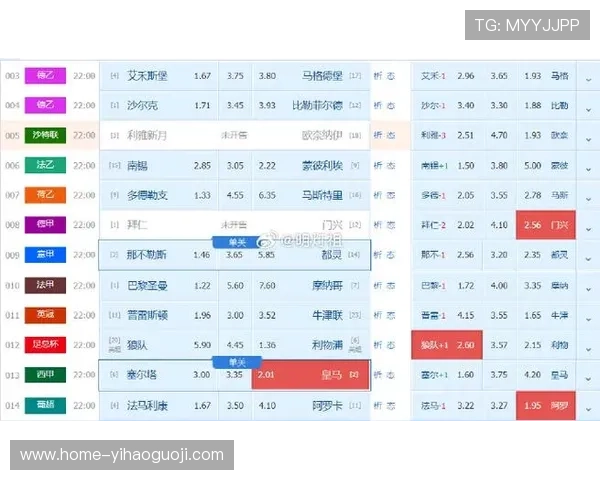Select 利物浦 away win odds 1.36
Image resolution: width=600 pixels, height=480 pixels.
[267, 345]
